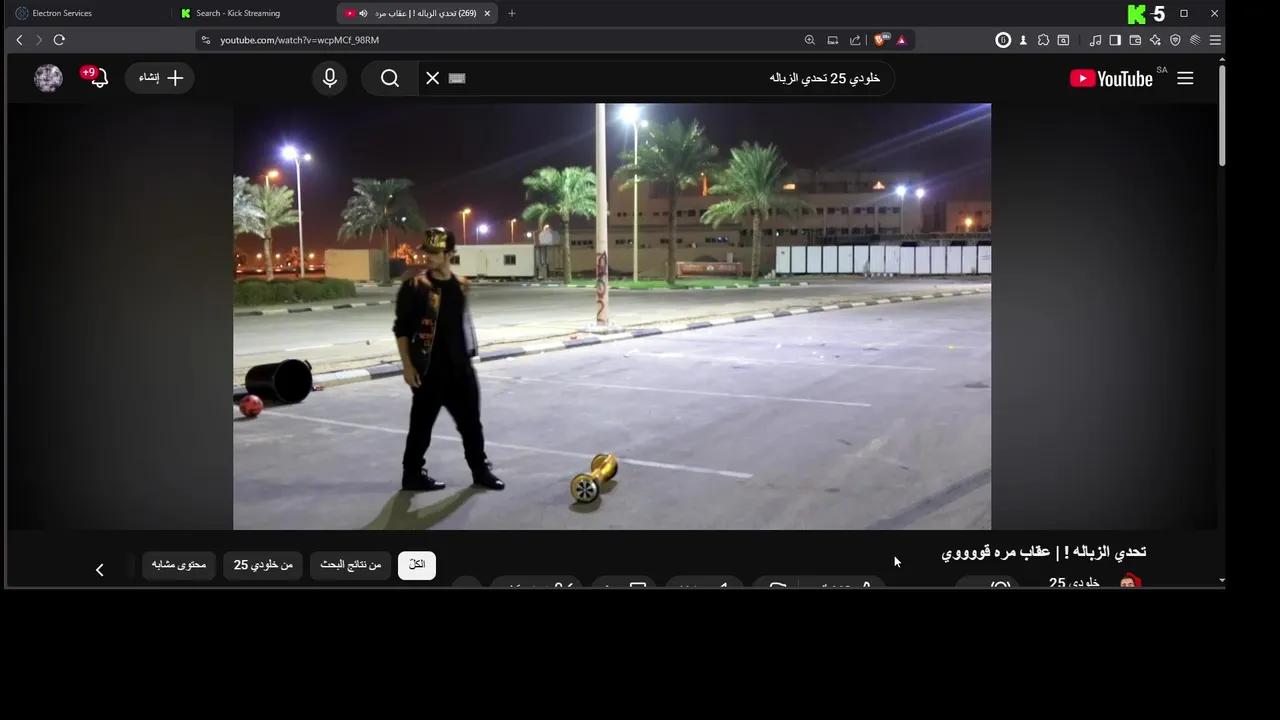
Task: Open the YouTube home logo
Action: coord(1112,79)
